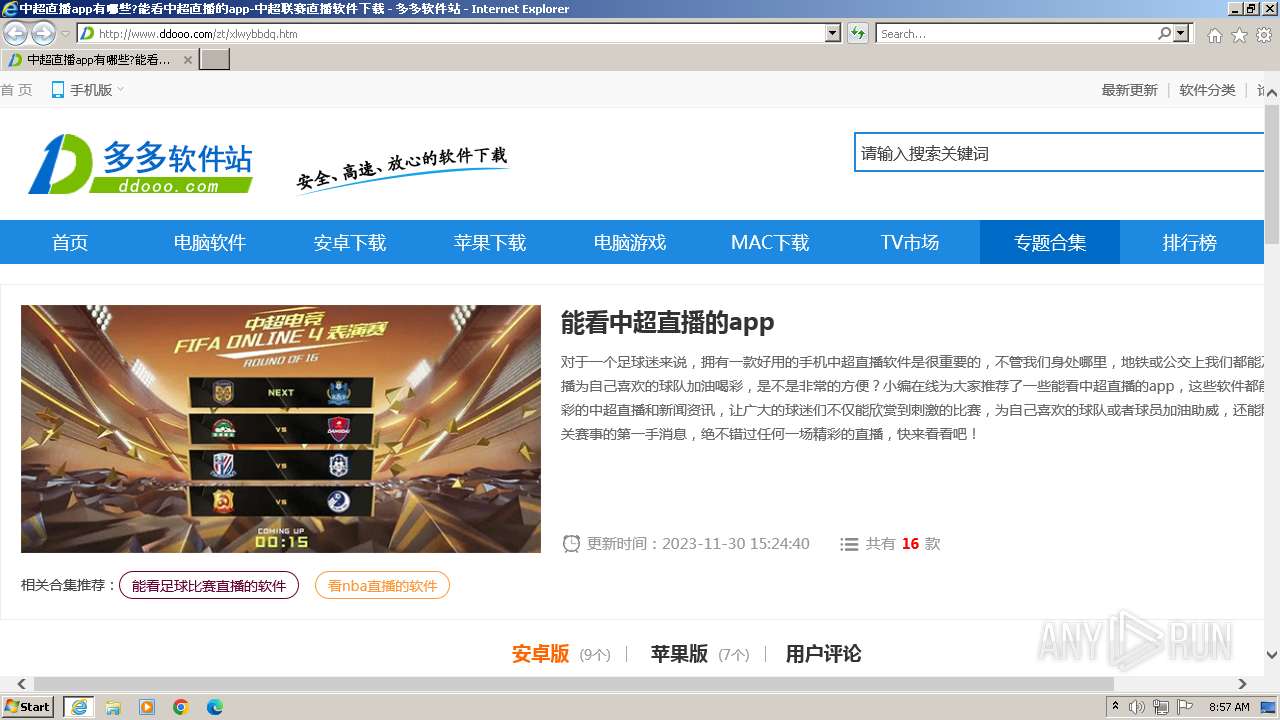Open 安卓下载 navigation item
The width and height of the screenshot is (1280, 720).
pos(350,242)
